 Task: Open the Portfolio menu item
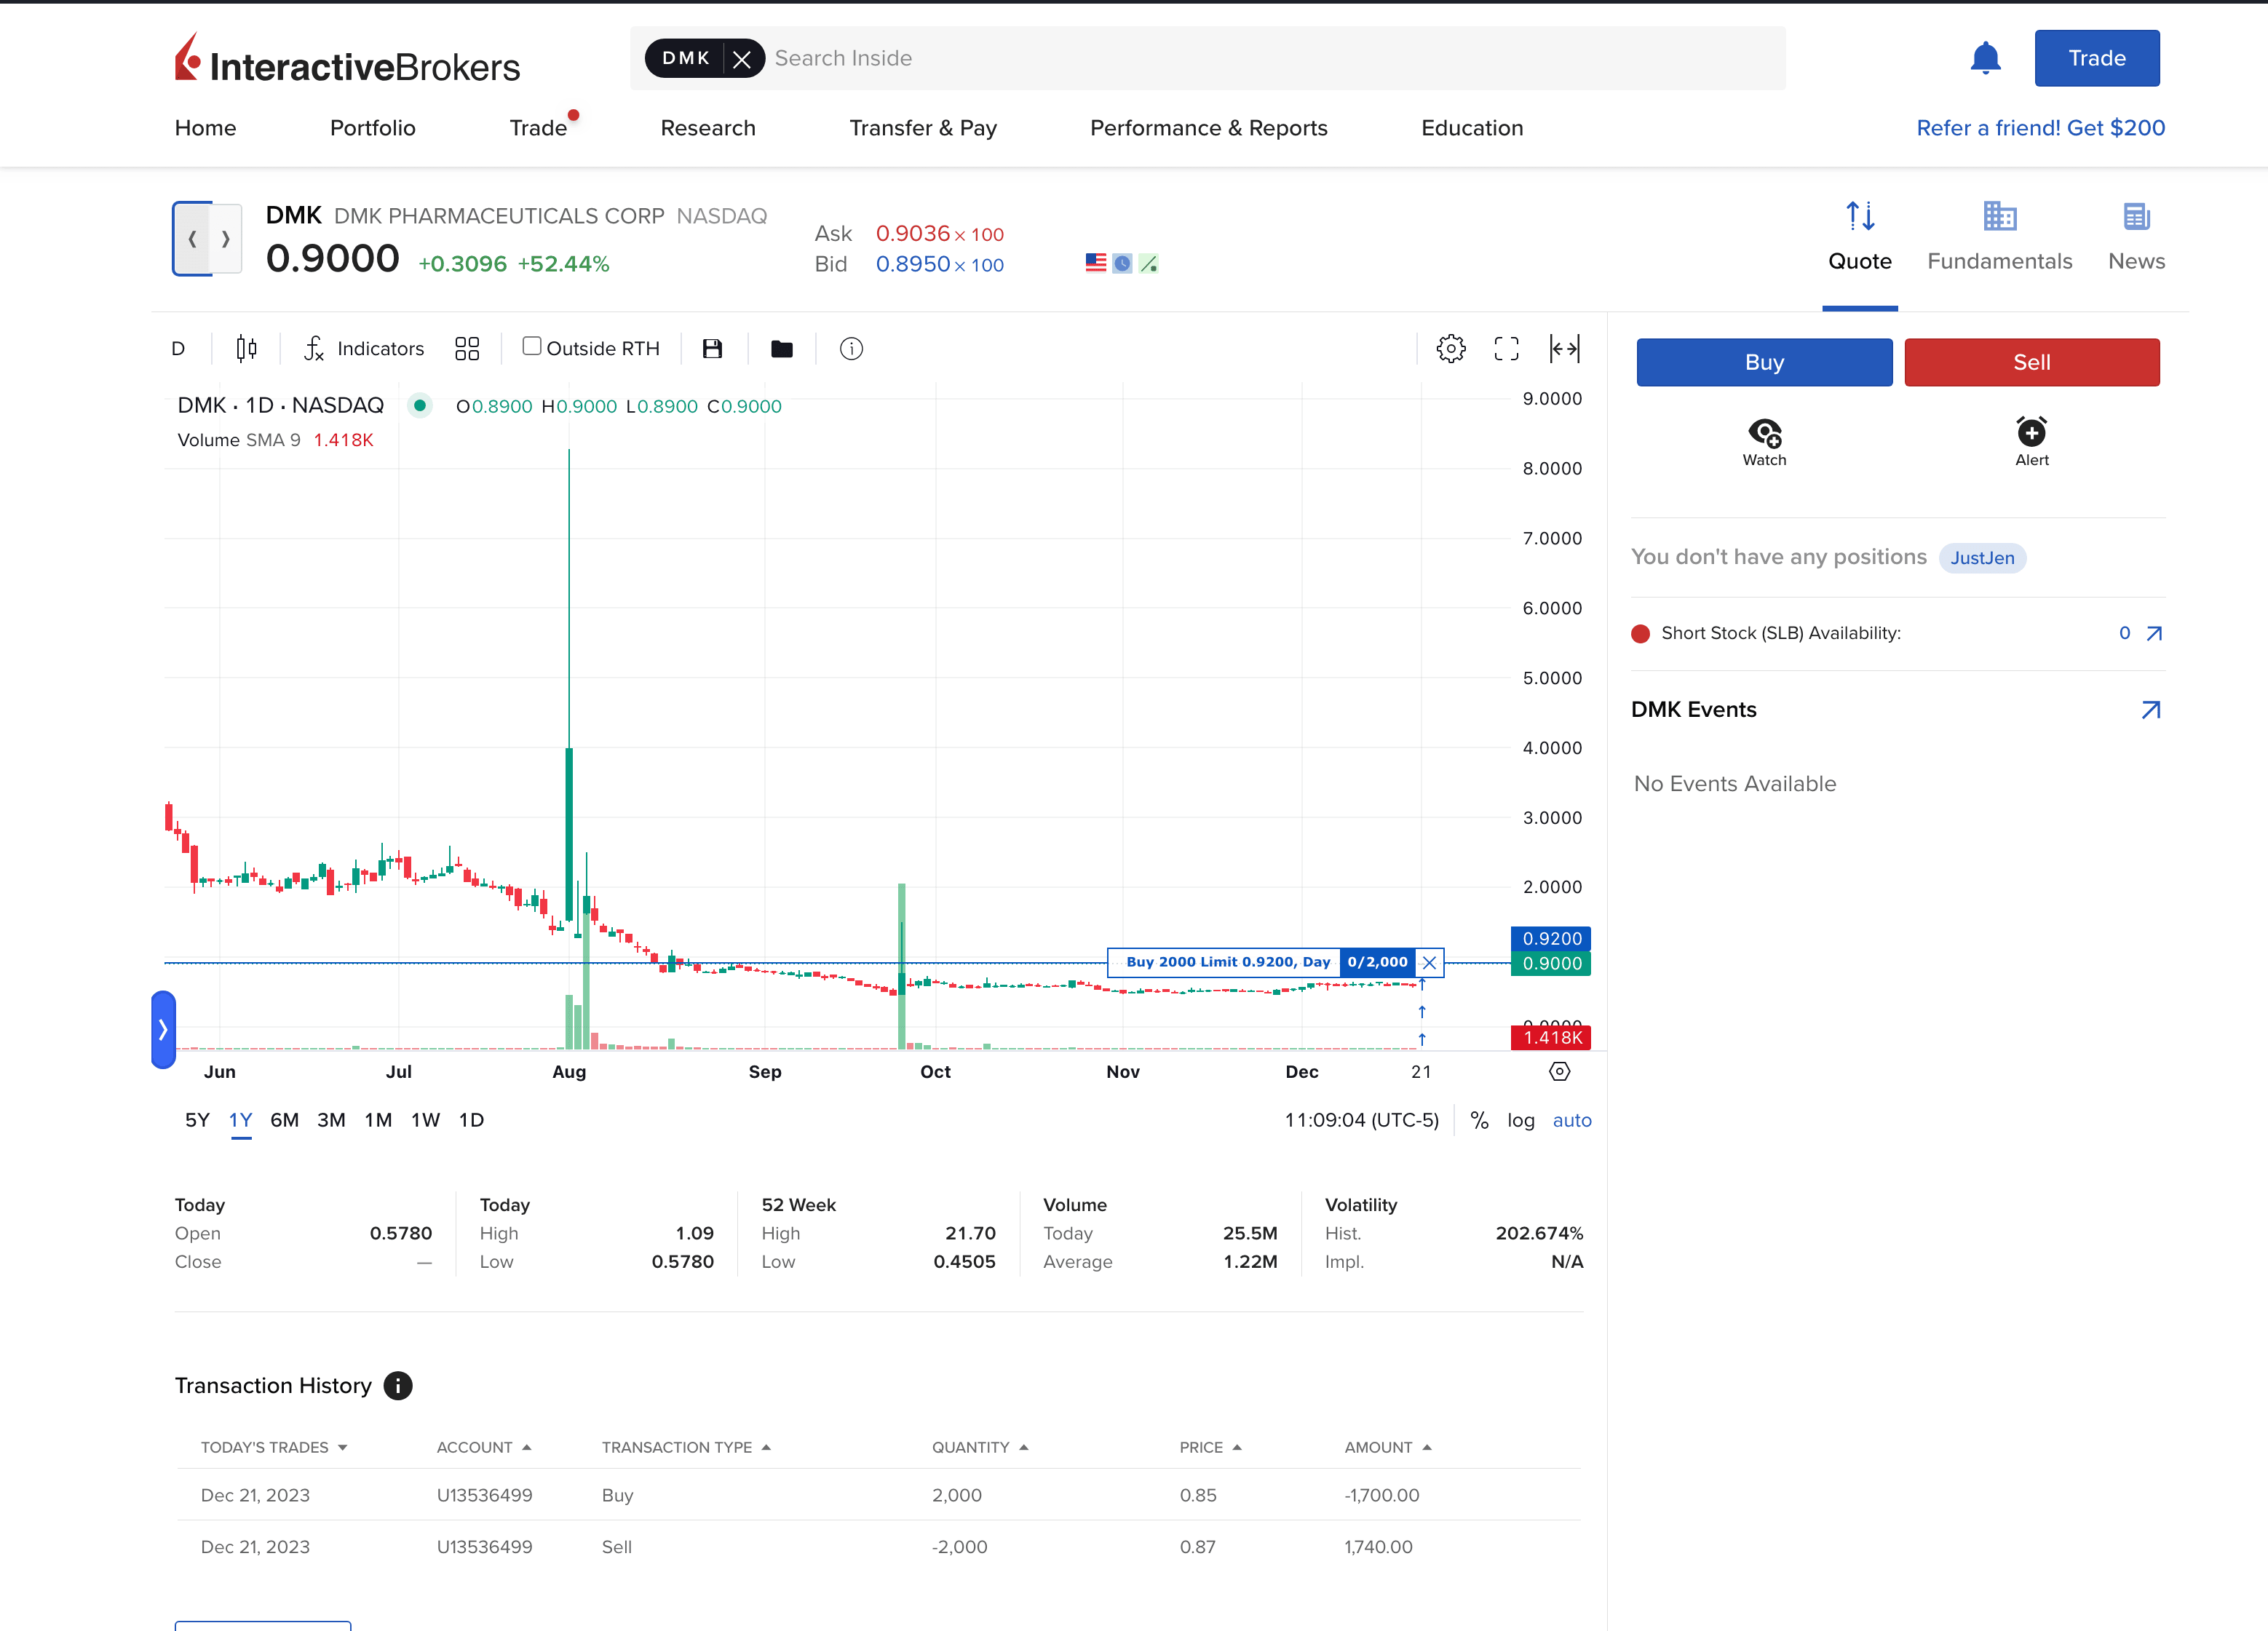point(372,128)
